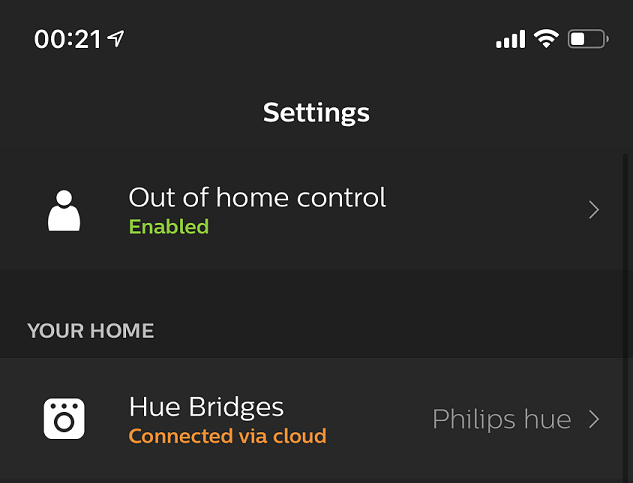Open the "Hue Bridges" label

[x=206, y=407]
